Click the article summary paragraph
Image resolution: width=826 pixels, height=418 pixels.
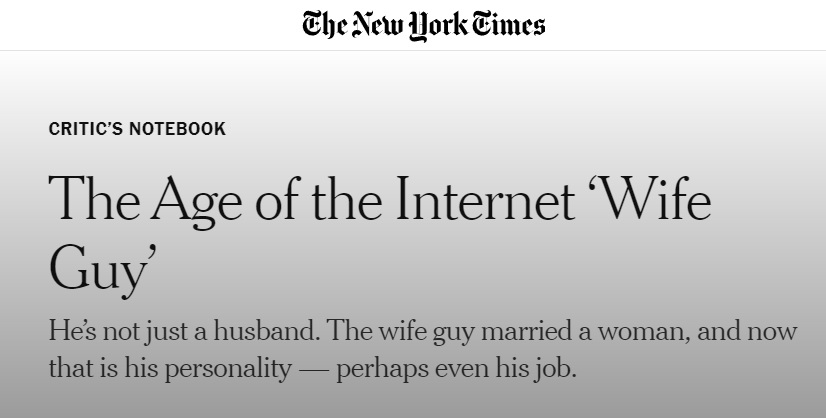[x=423, y=349]
